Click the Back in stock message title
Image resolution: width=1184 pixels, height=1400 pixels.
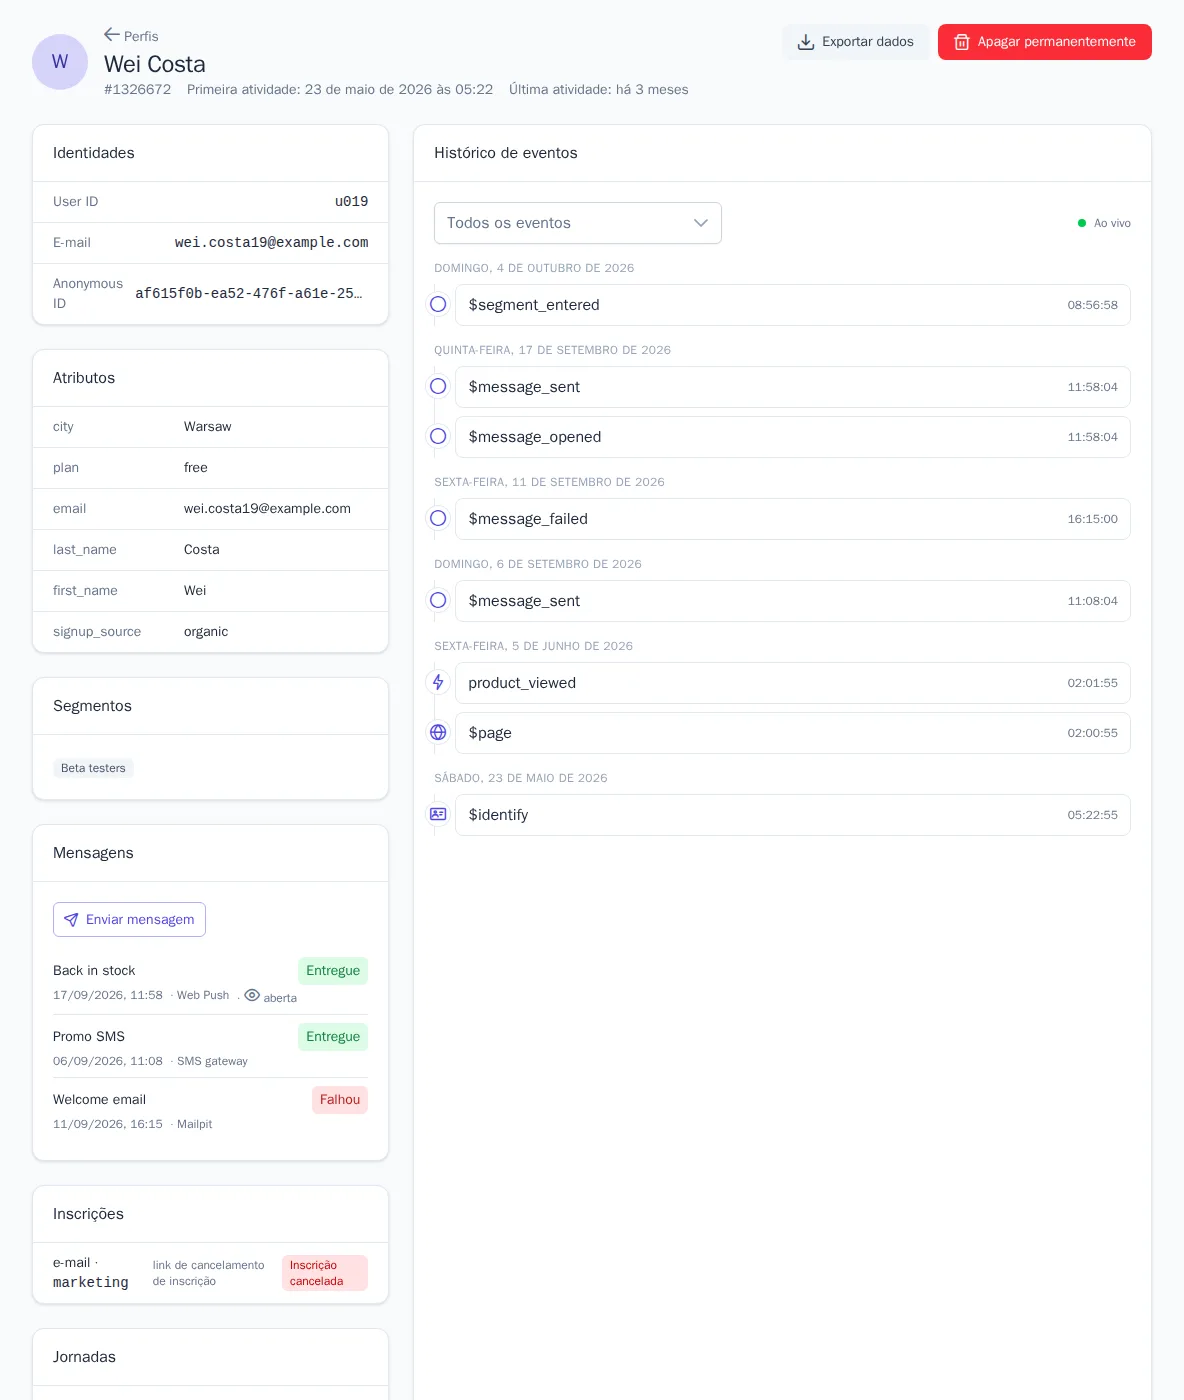point(94,971)
